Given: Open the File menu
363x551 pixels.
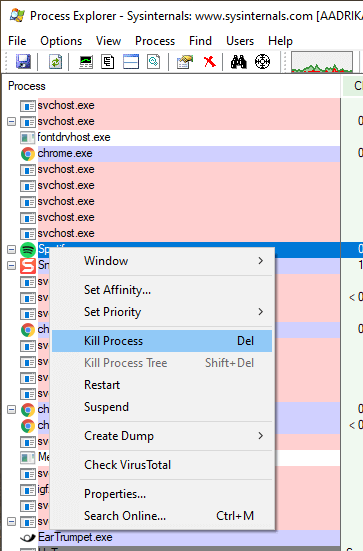Looking at the screenshot, I should 17,41.
